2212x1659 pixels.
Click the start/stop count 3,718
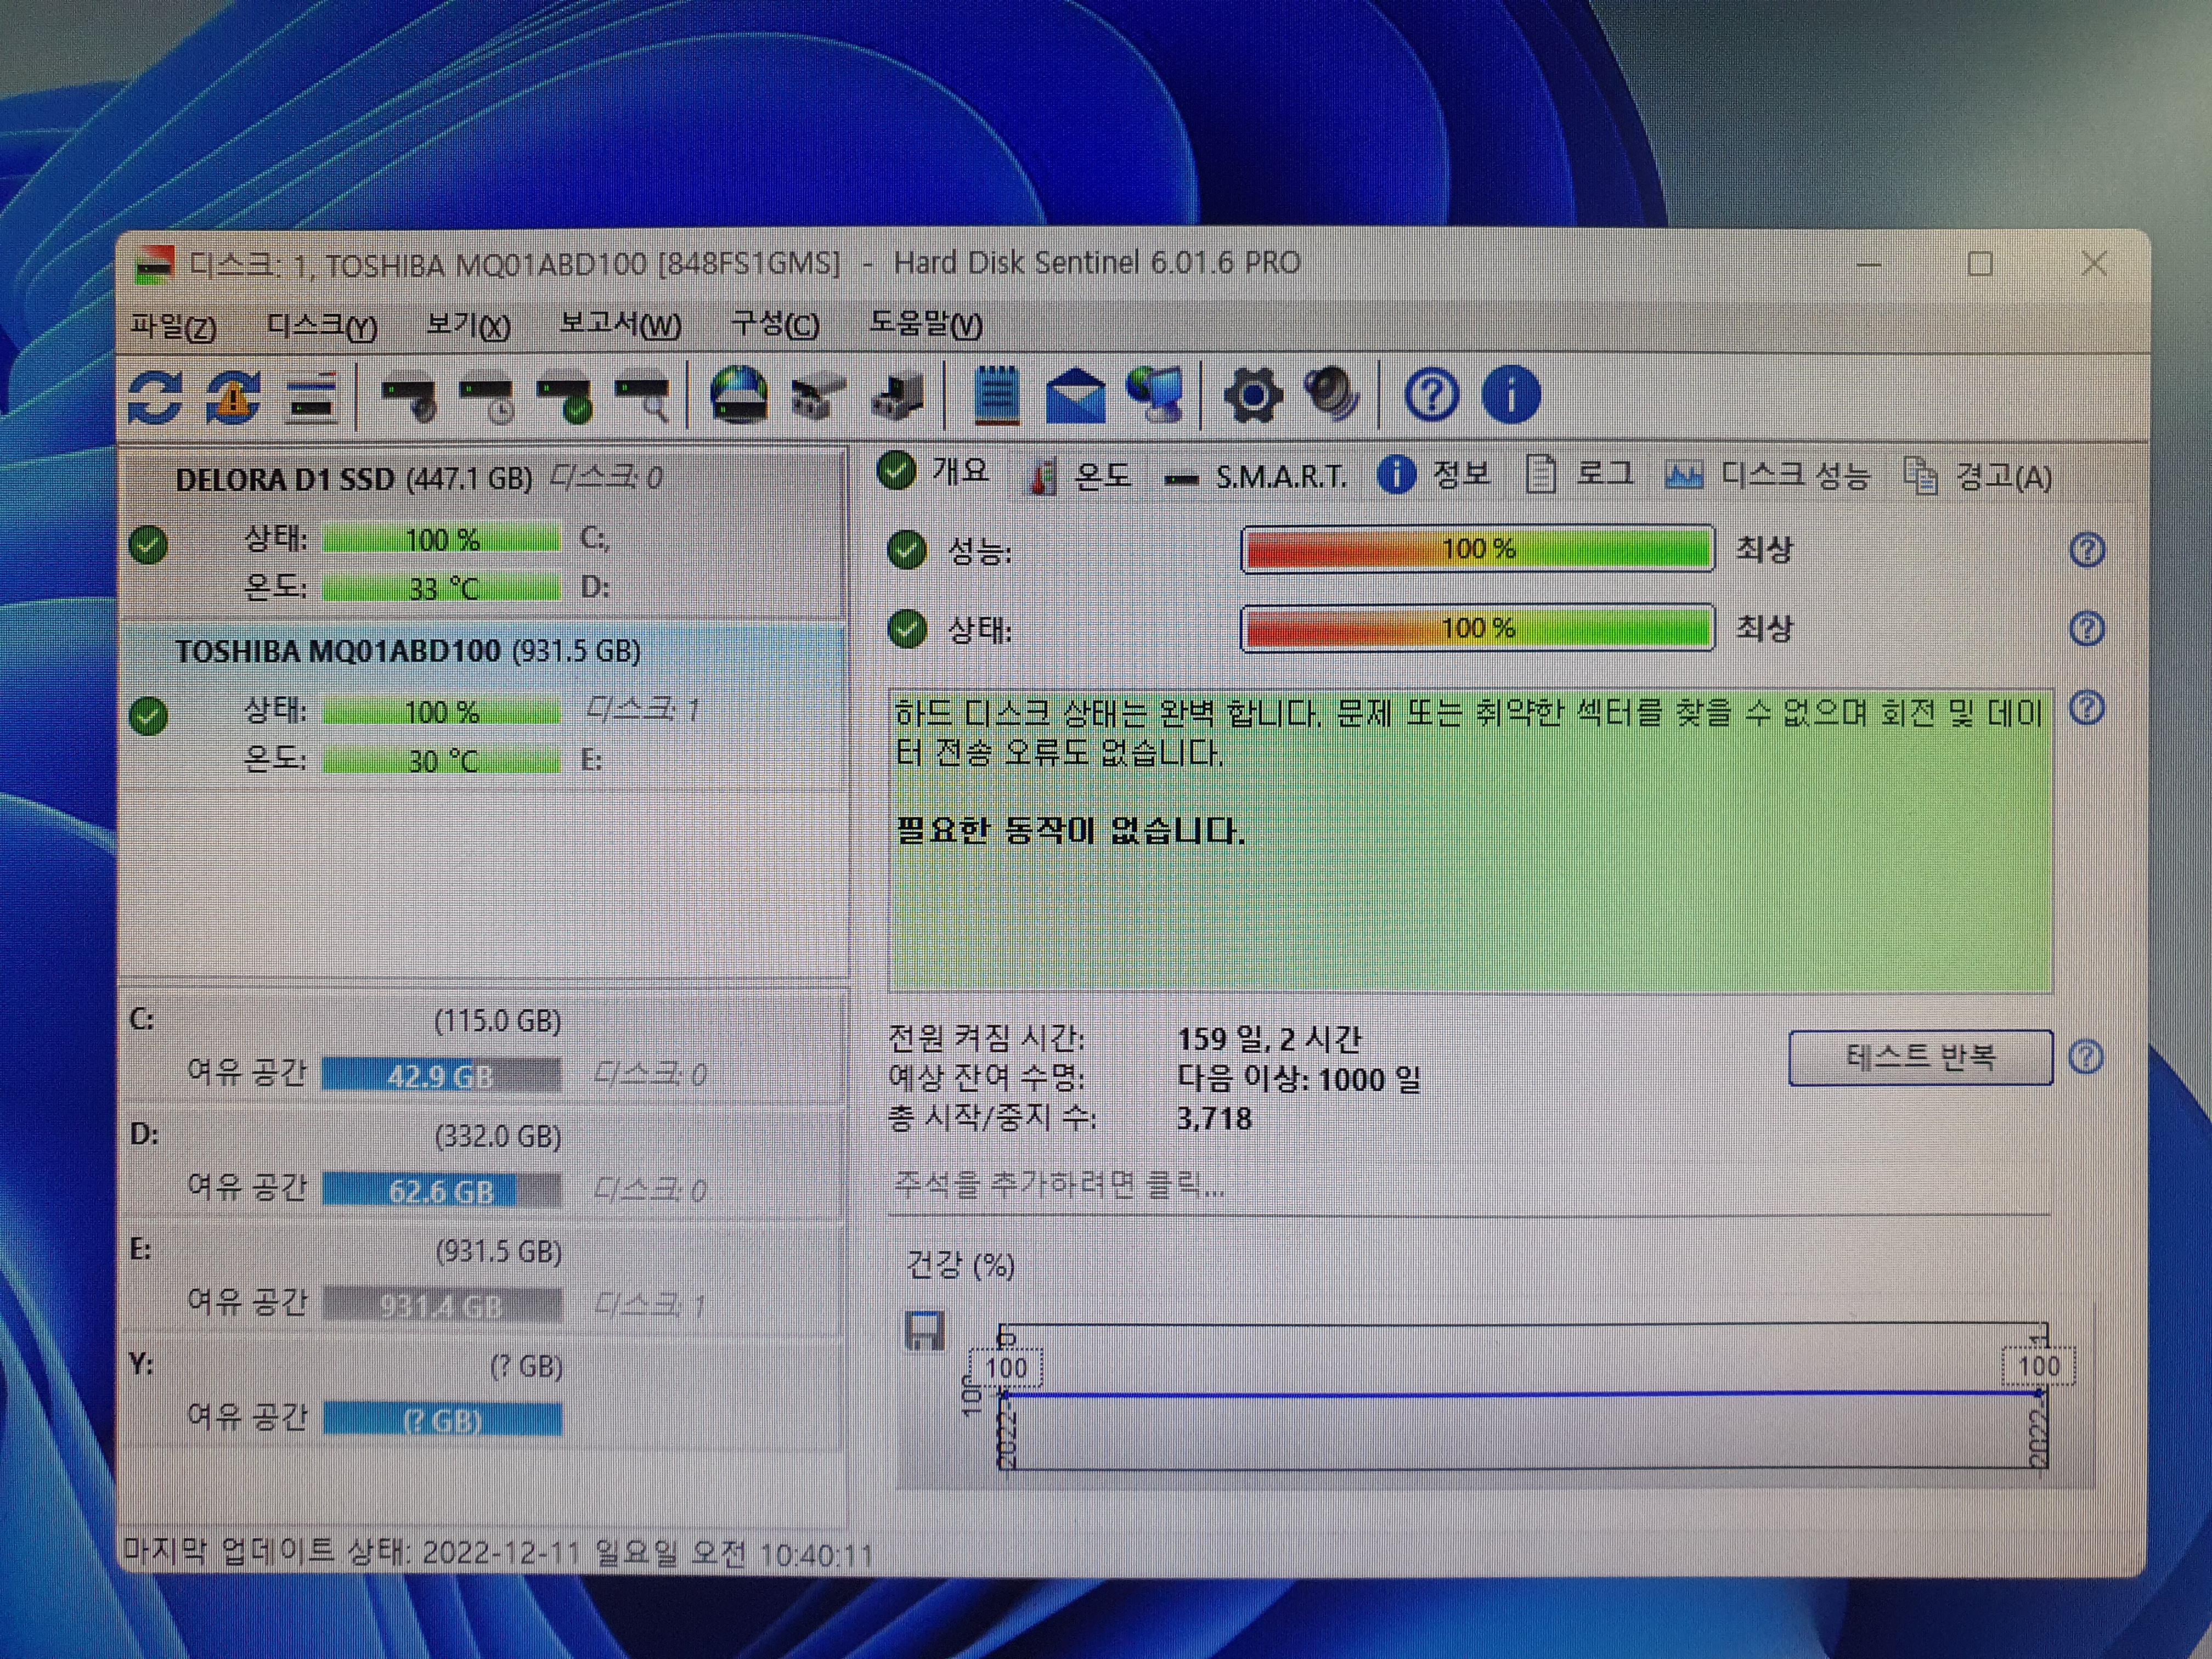(x=1214, y=1118)
